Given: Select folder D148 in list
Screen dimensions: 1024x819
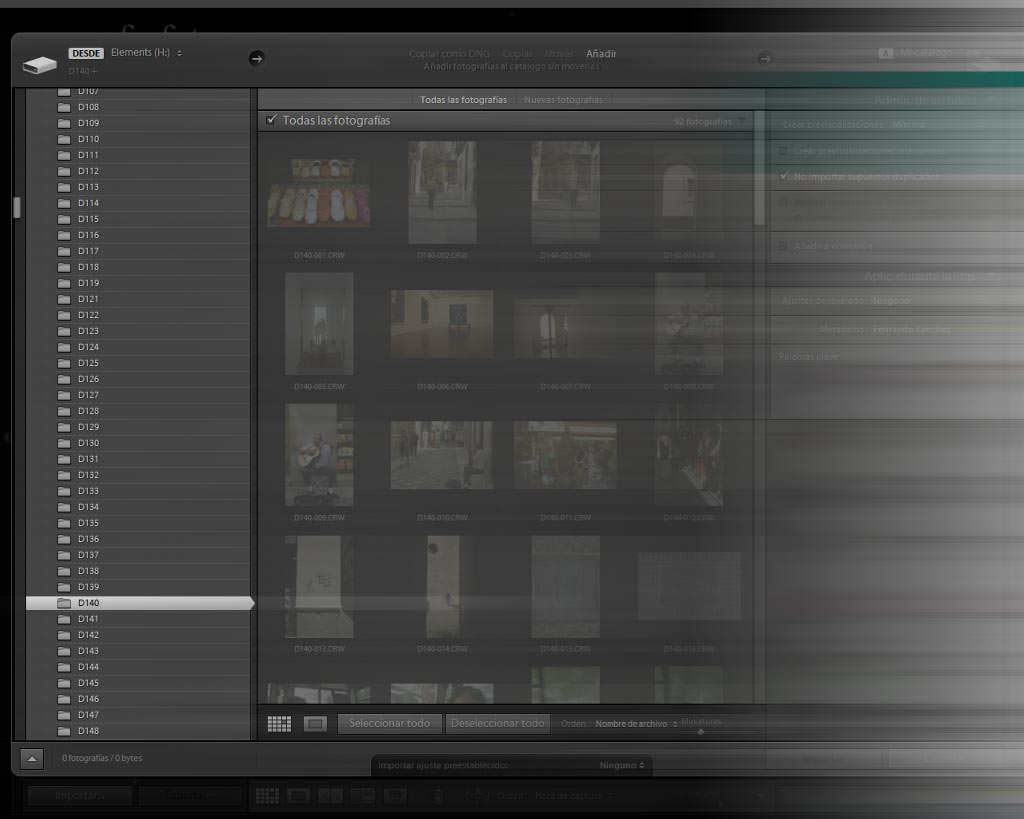Looking at the screenshot, I should (x=138, y=731).
